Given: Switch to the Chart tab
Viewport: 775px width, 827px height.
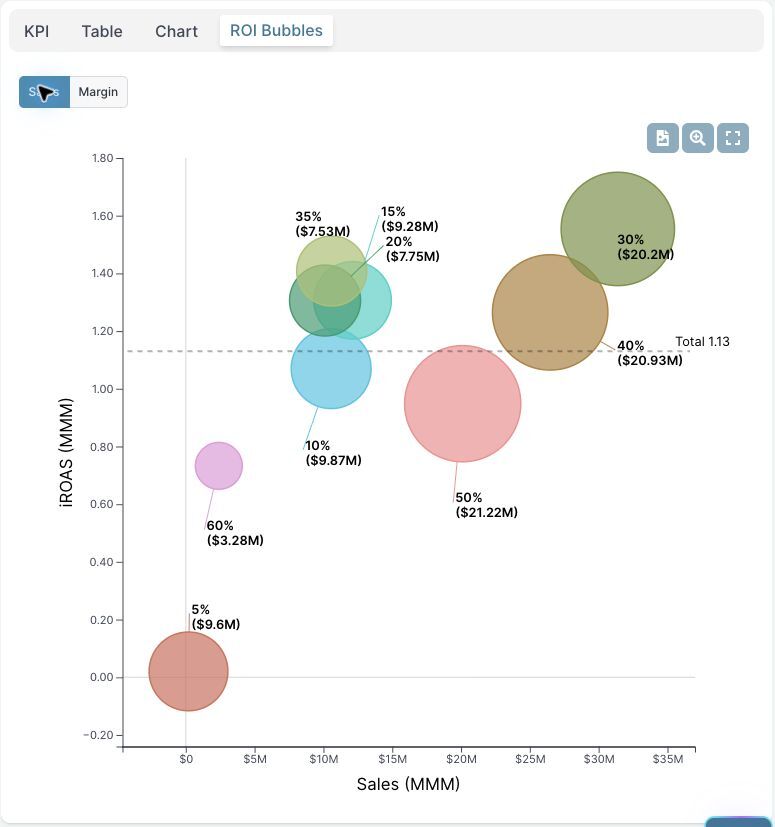Looking at the screenshot, I should pos(176,31).
